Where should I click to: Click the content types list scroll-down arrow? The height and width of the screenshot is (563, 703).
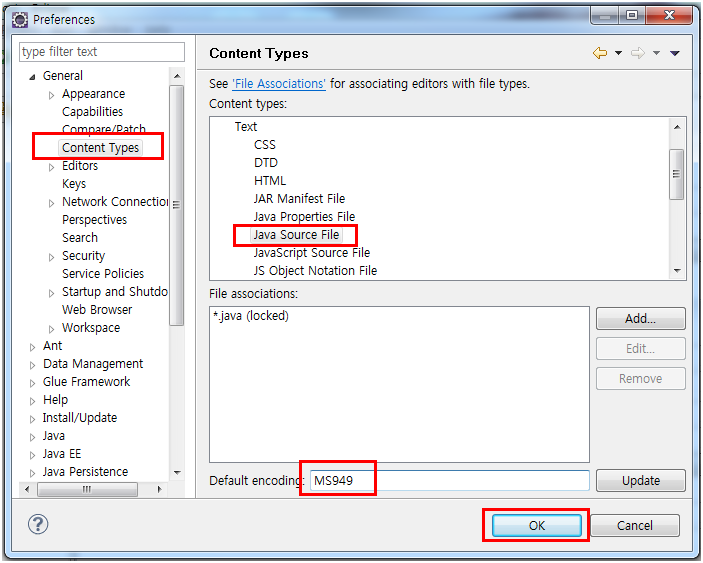677,270
